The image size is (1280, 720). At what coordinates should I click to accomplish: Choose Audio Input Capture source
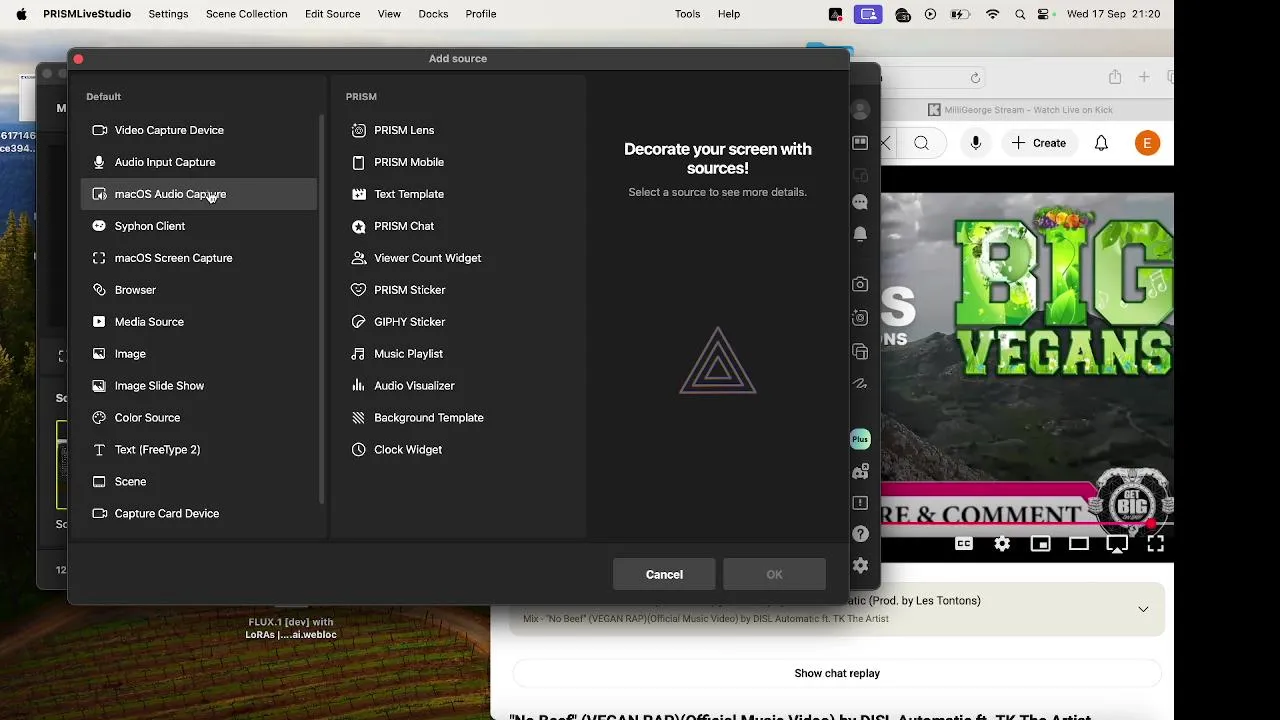(x=199, y=162)
